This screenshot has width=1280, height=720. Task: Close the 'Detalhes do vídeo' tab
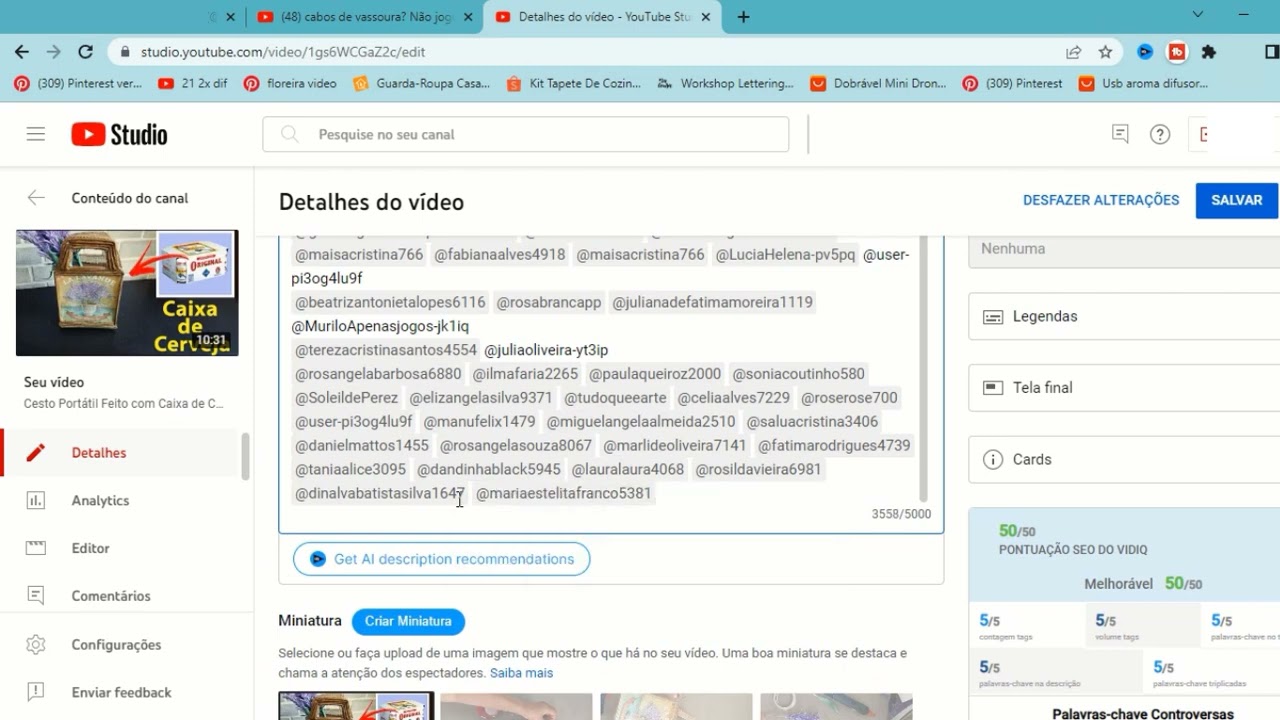pyautogui.click(x=706, y=17)
